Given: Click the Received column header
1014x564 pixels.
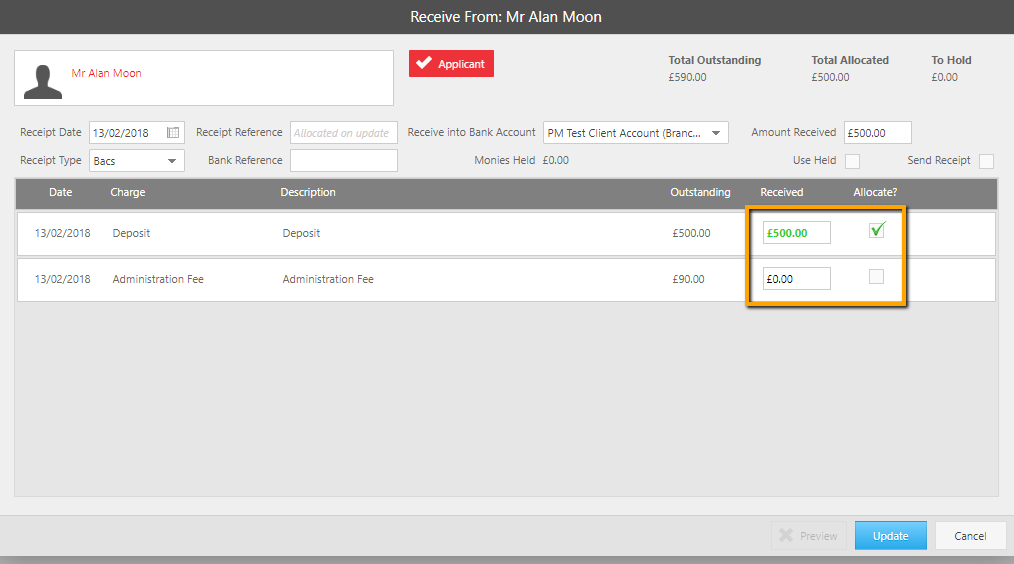Looking at the screenshot, I should 782,192.
